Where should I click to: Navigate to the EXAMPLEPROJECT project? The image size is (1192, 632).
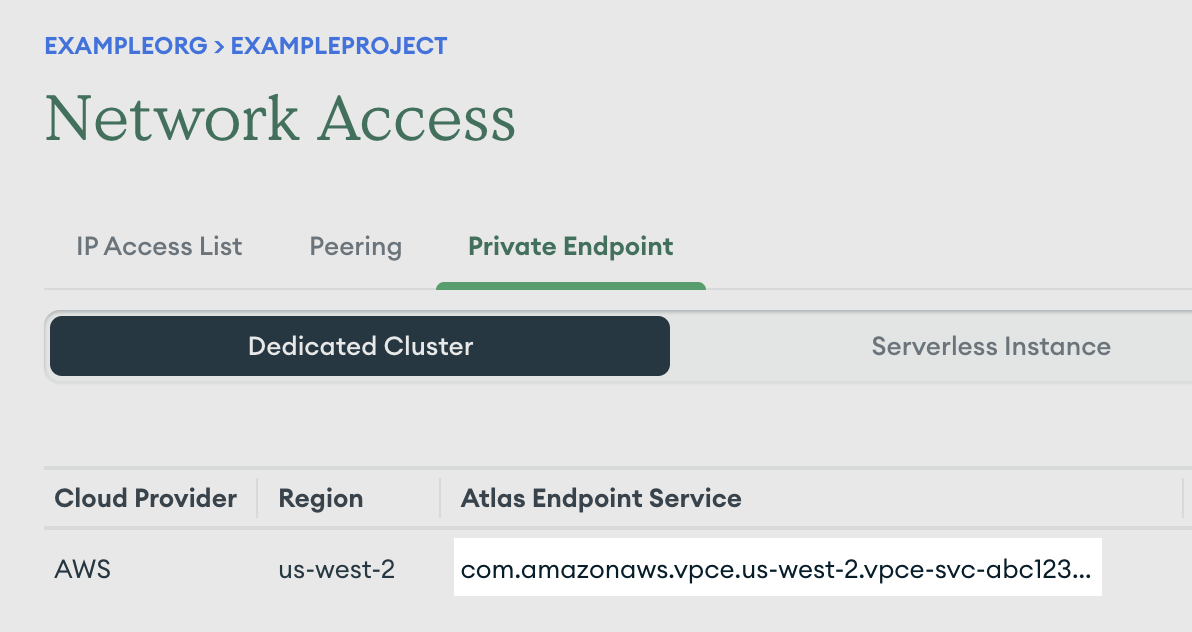pos(338,45)
